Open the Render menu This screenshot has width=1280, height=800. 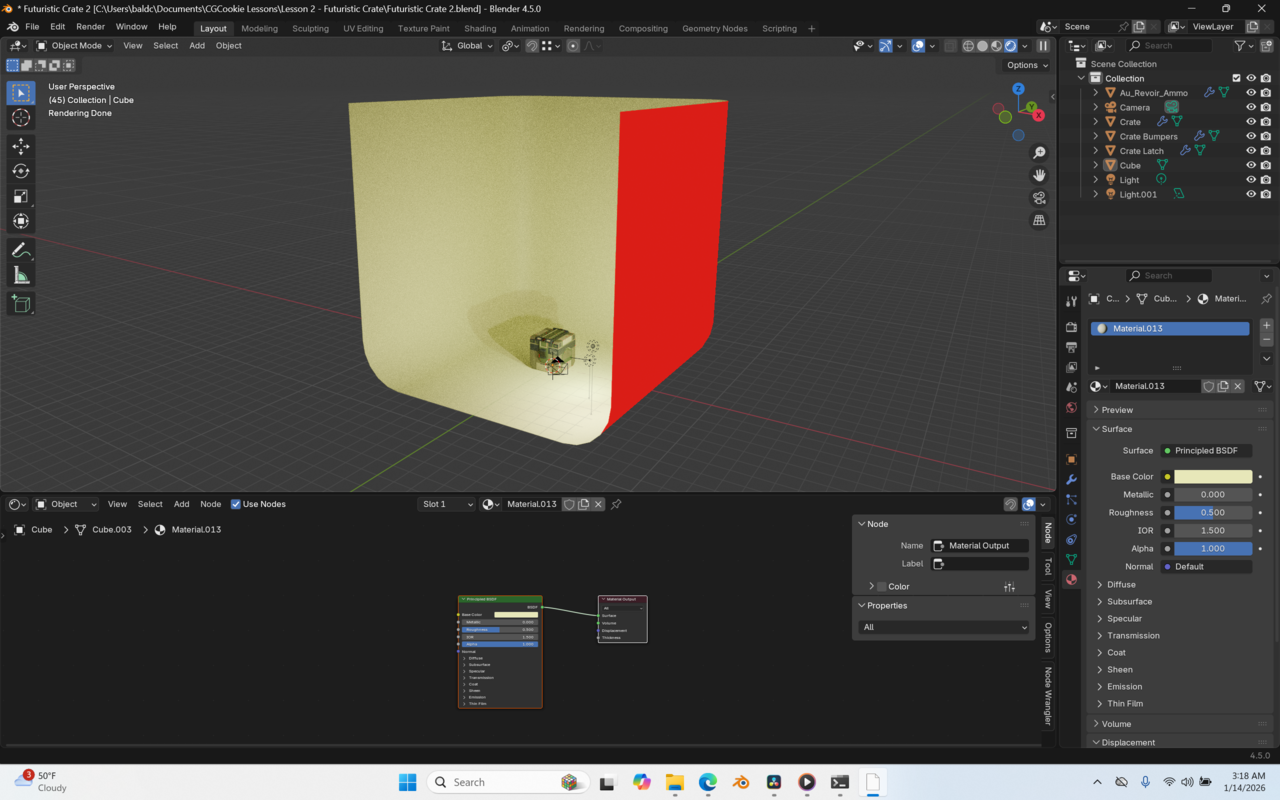tap(90, 26)
